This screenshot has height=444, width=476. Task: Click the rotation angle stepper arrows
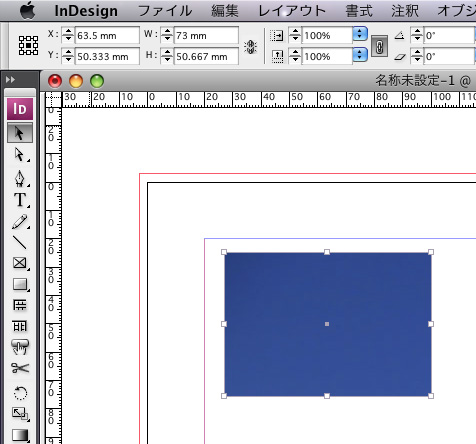(x=417, y=35)
